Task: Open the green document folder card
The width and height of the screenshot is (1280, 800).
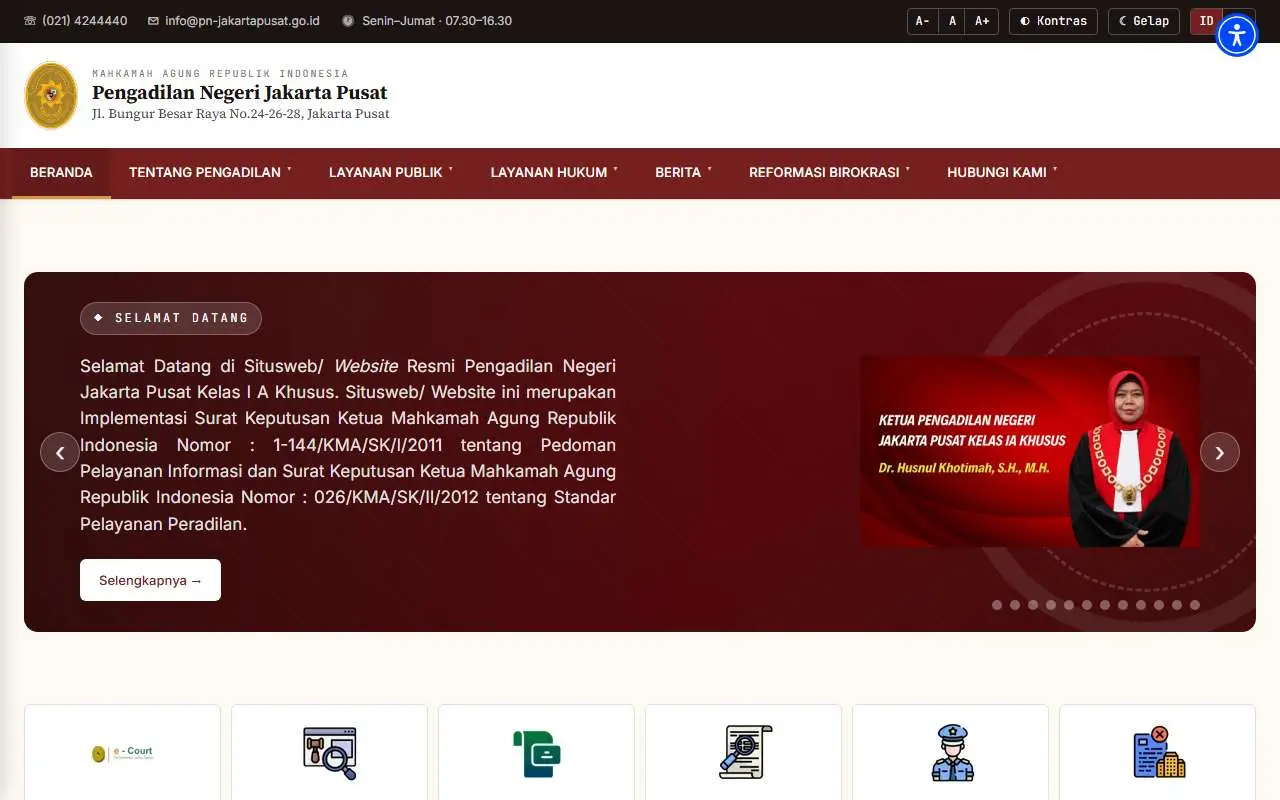Action: (536, 752)
